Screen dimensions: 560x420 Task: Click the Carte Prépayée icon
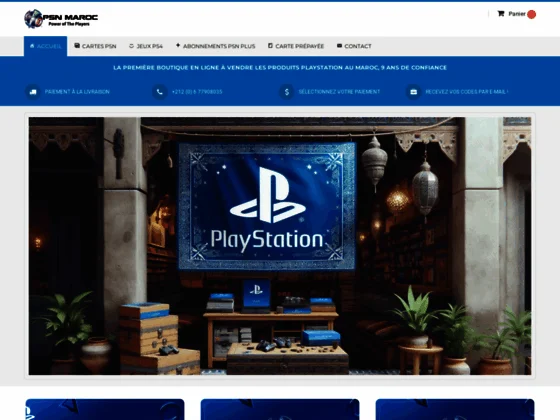(270, 46)
